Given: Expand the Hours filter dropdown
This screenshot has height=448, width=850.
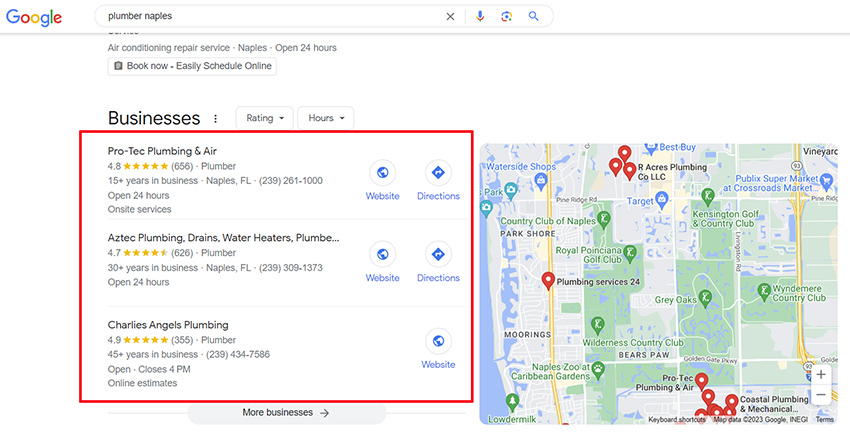Looking at the screenshot, I should point(326,118).
